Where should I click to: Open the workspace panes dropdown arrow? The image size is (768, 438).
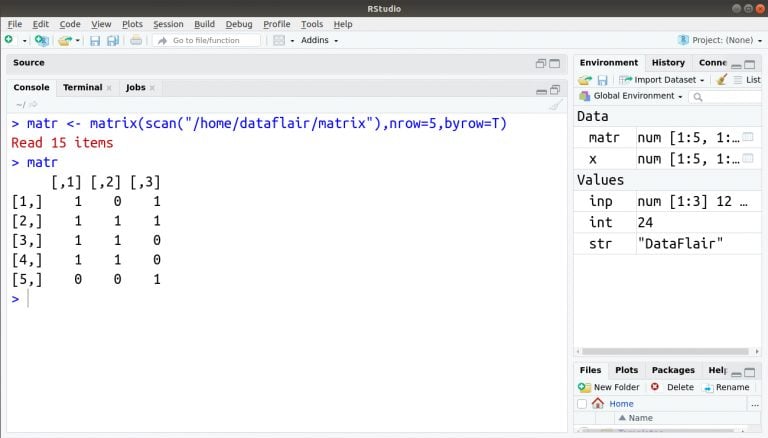(292, 41)
